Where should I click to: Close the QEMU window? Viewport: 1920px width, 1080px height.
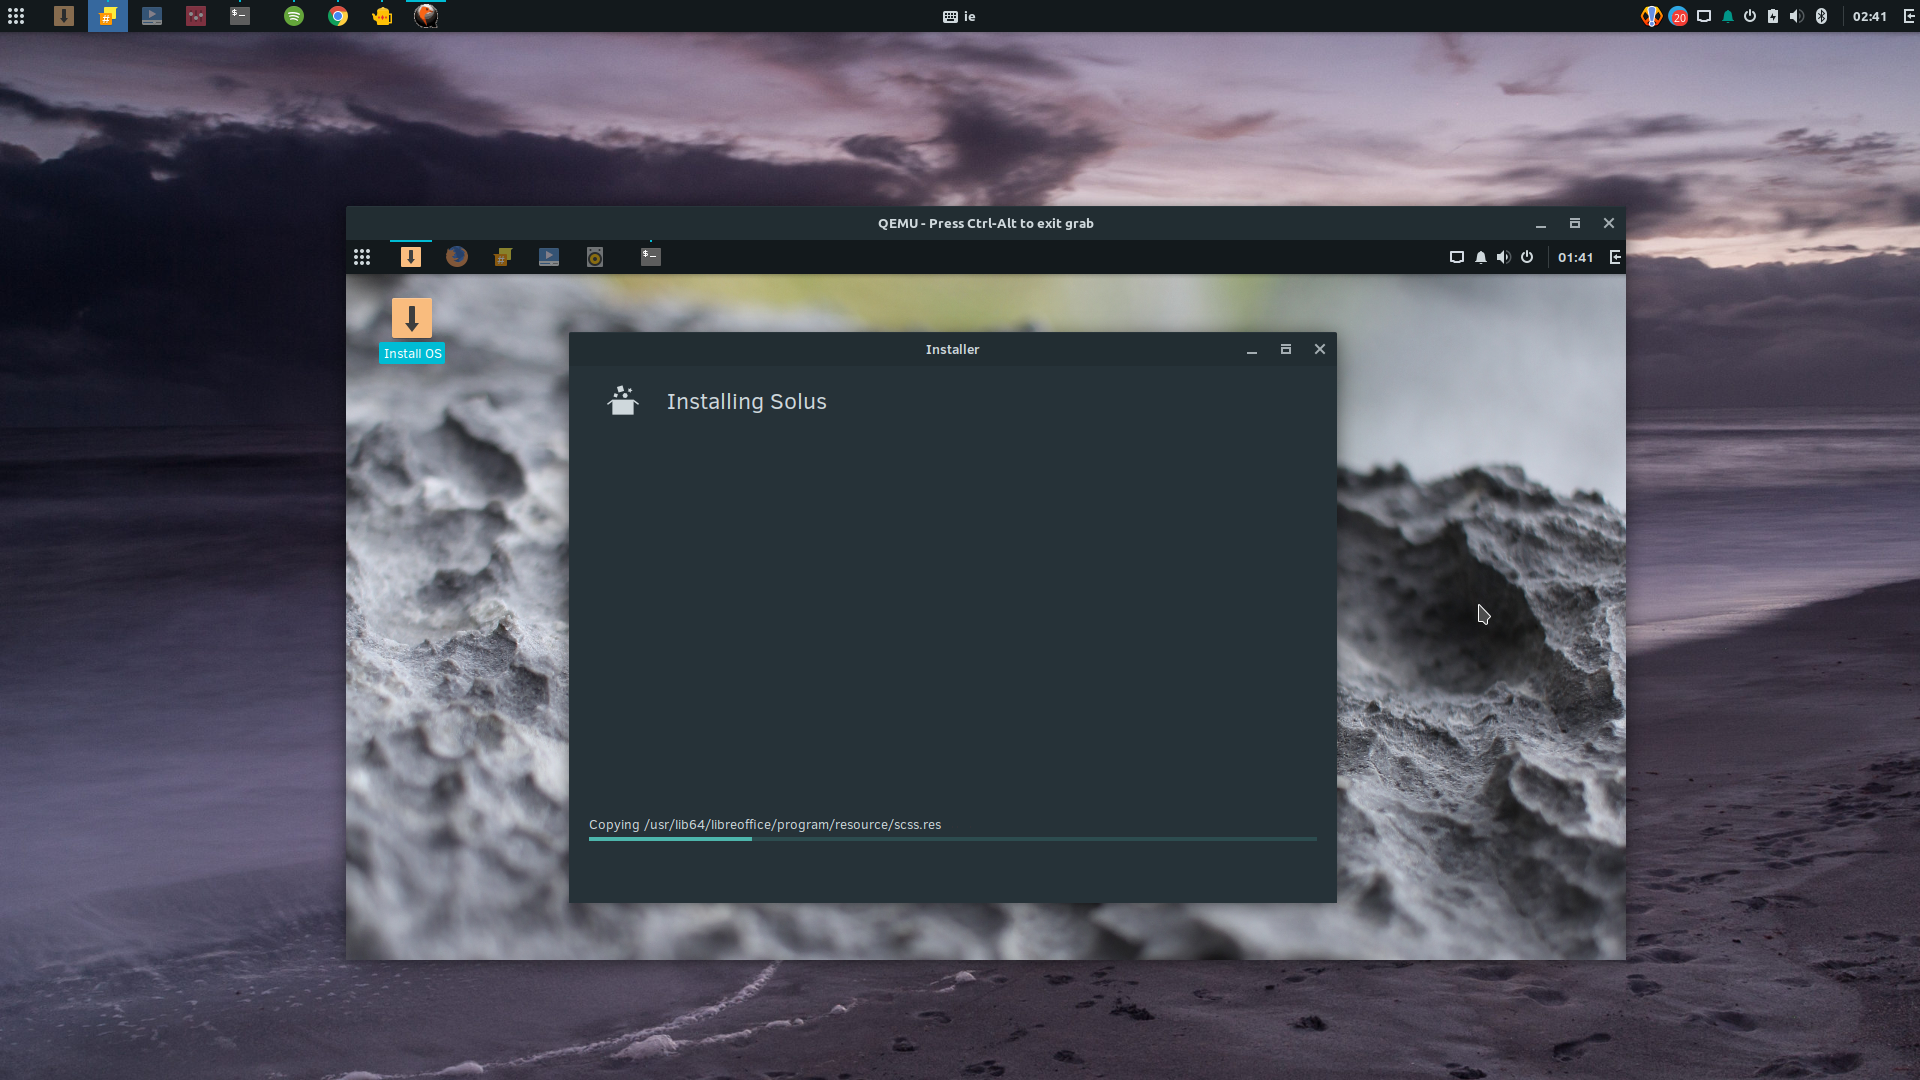tap(1609, 223)
